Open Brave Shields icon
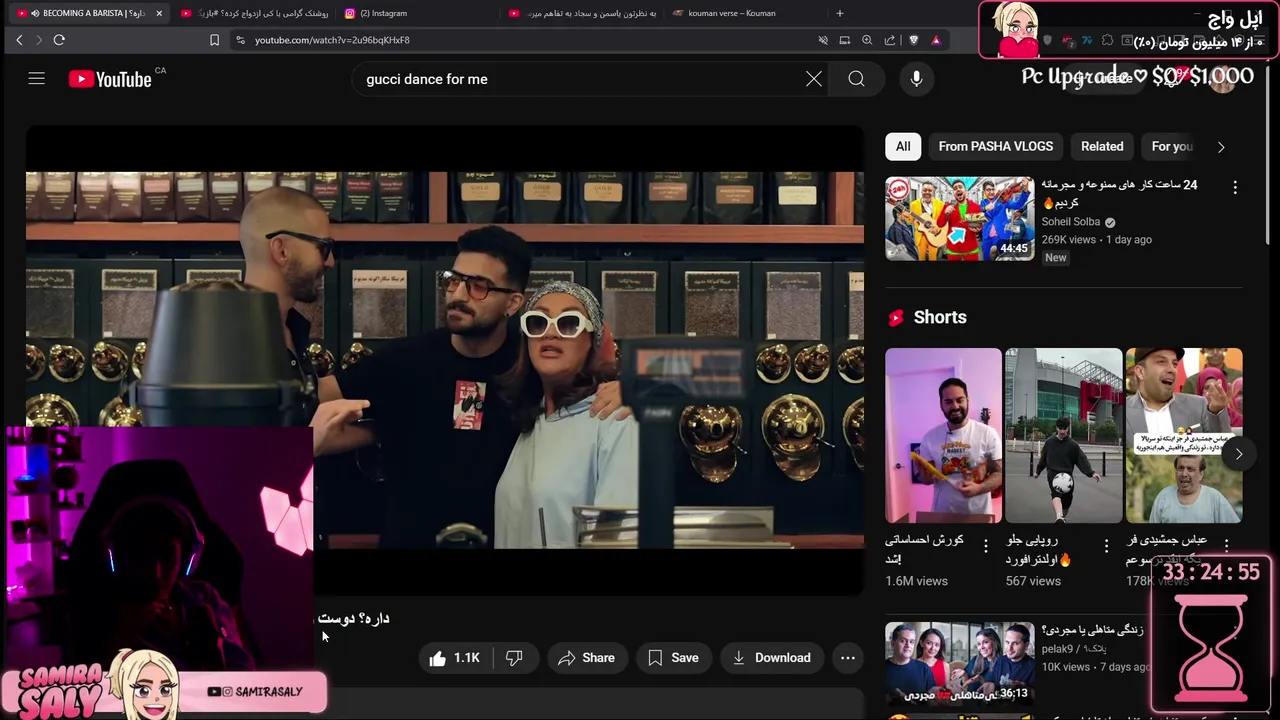1280x720 pixels. tap(913, 40)
